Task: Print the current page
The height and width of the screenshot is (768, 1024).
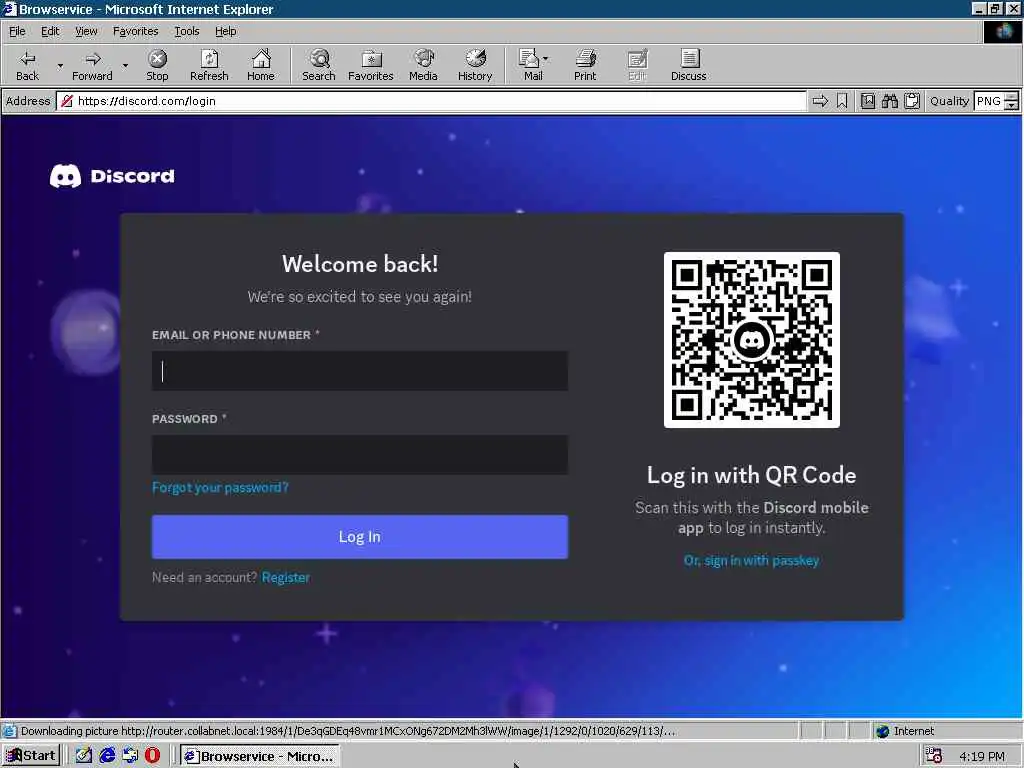Action: point(585,65)
